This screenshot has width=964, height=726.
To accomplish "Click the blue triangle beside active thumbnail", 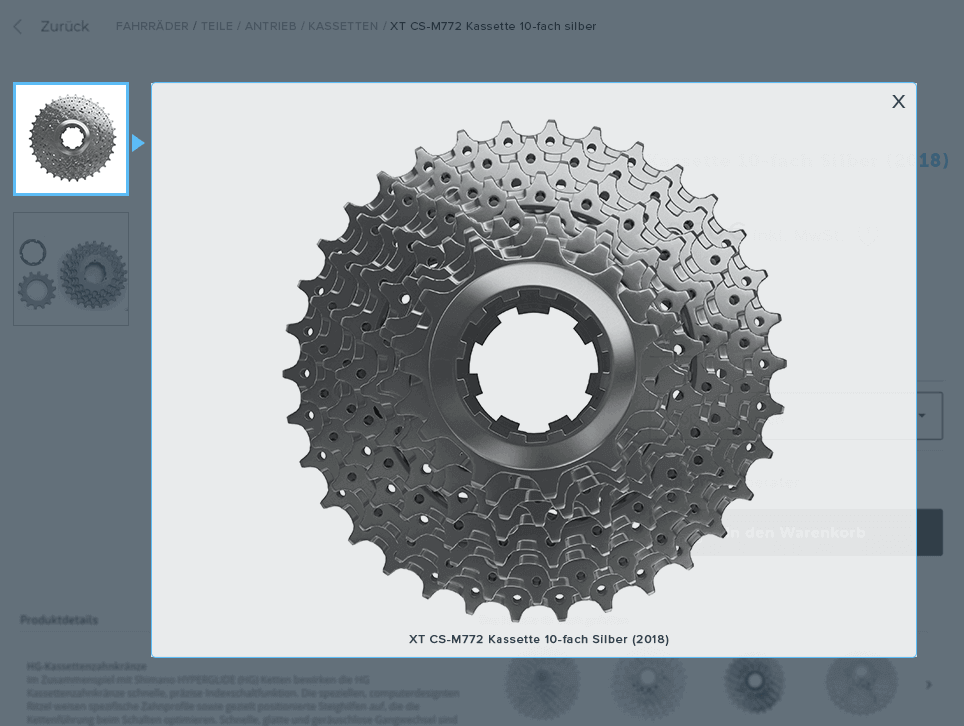I will click(138, 143).
